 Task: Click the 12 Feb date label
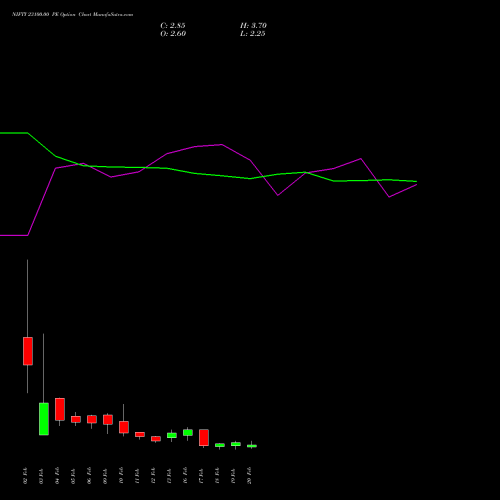154,476
